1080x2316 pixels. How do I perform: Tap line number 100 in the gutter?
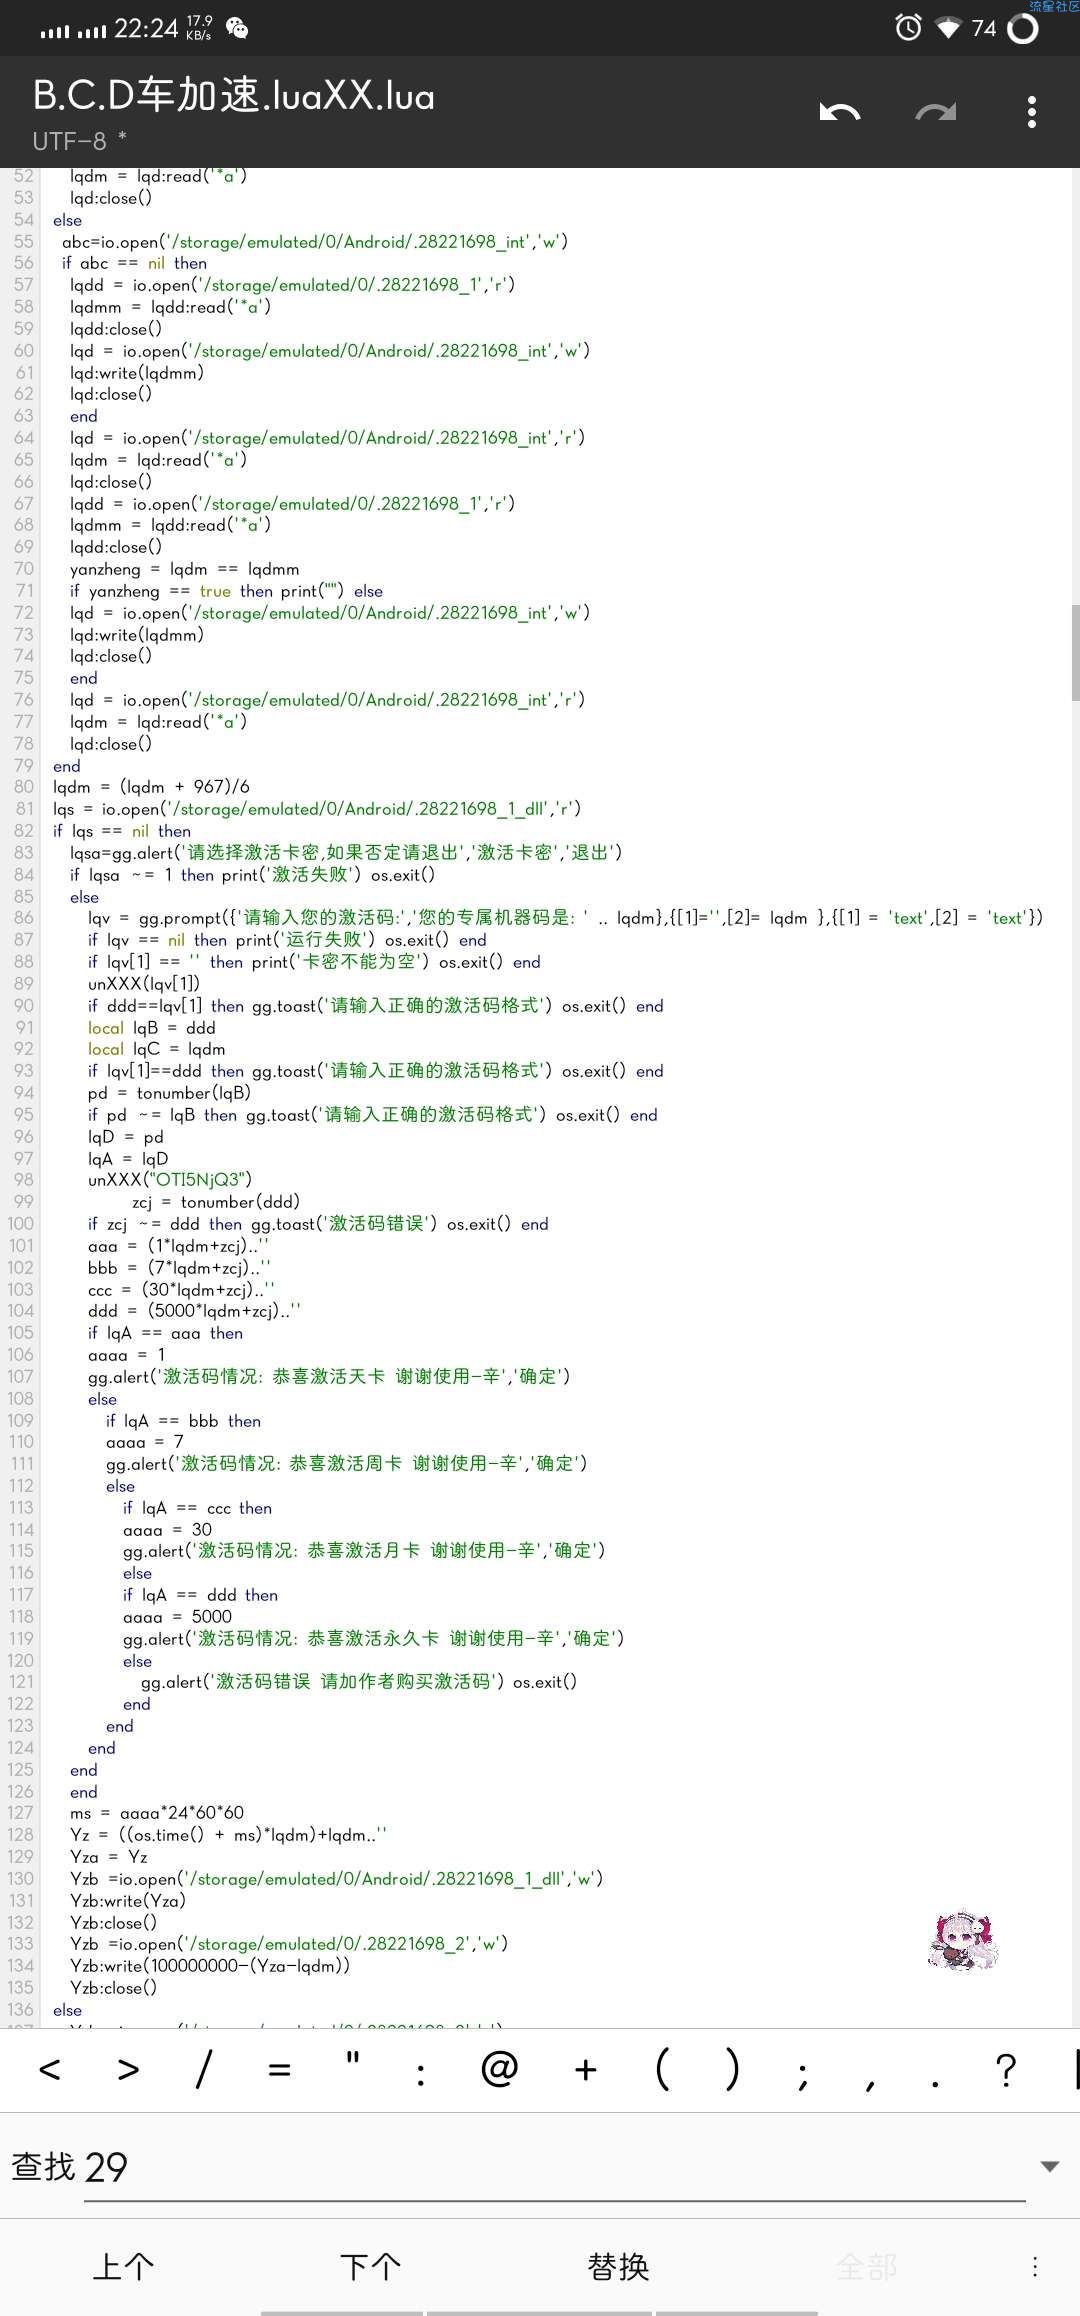(20, 1224)
